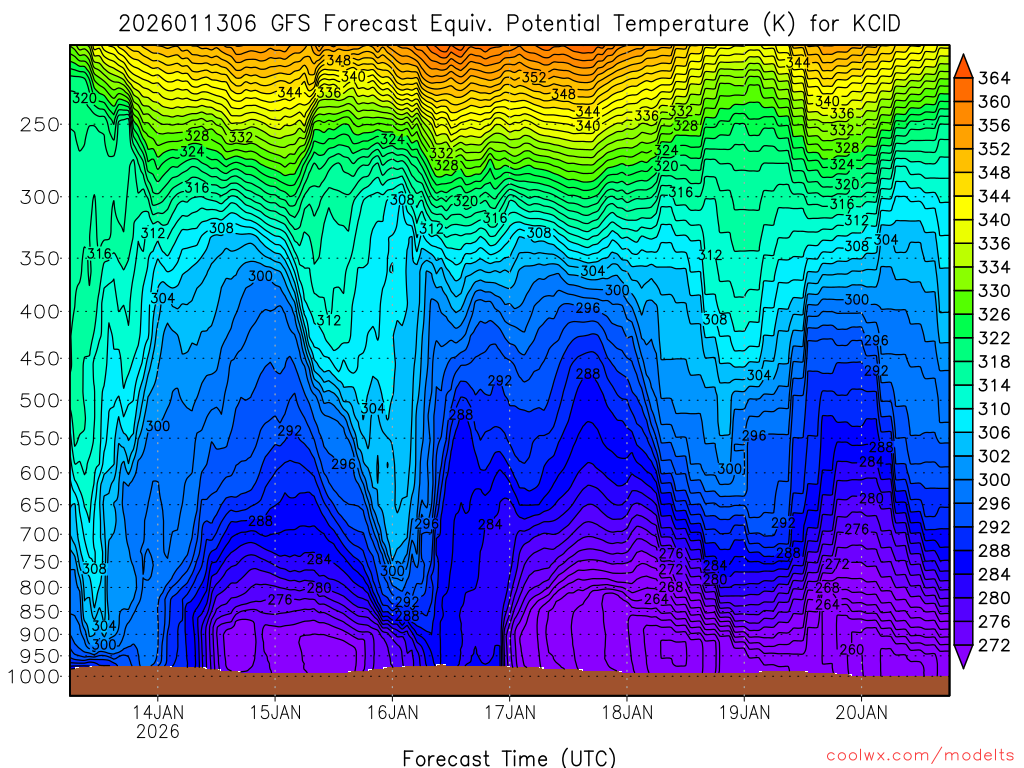Screen dimensions: 1024x768
Task: Click the 310 value on the color scale
Action: pos(994,409)
